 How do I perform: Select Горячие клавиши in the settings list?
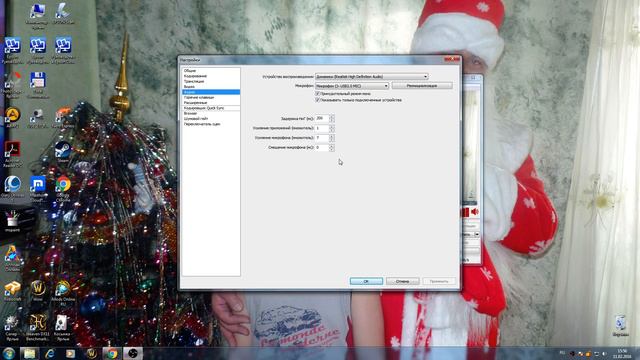[x=211, y=97]
